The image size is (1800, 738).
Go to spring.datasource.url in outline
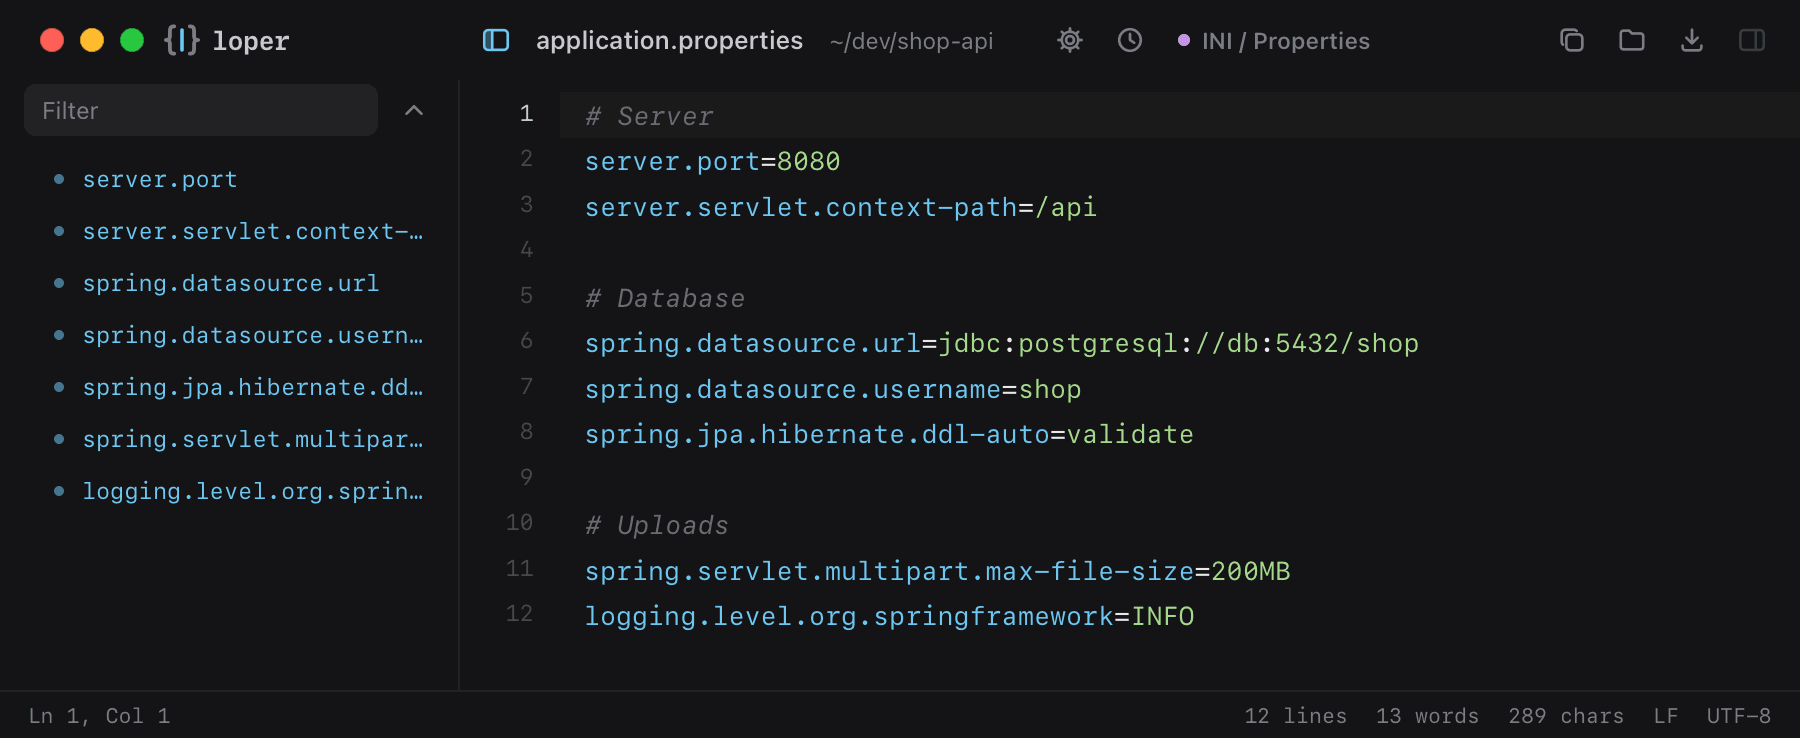tap(231, 284)
